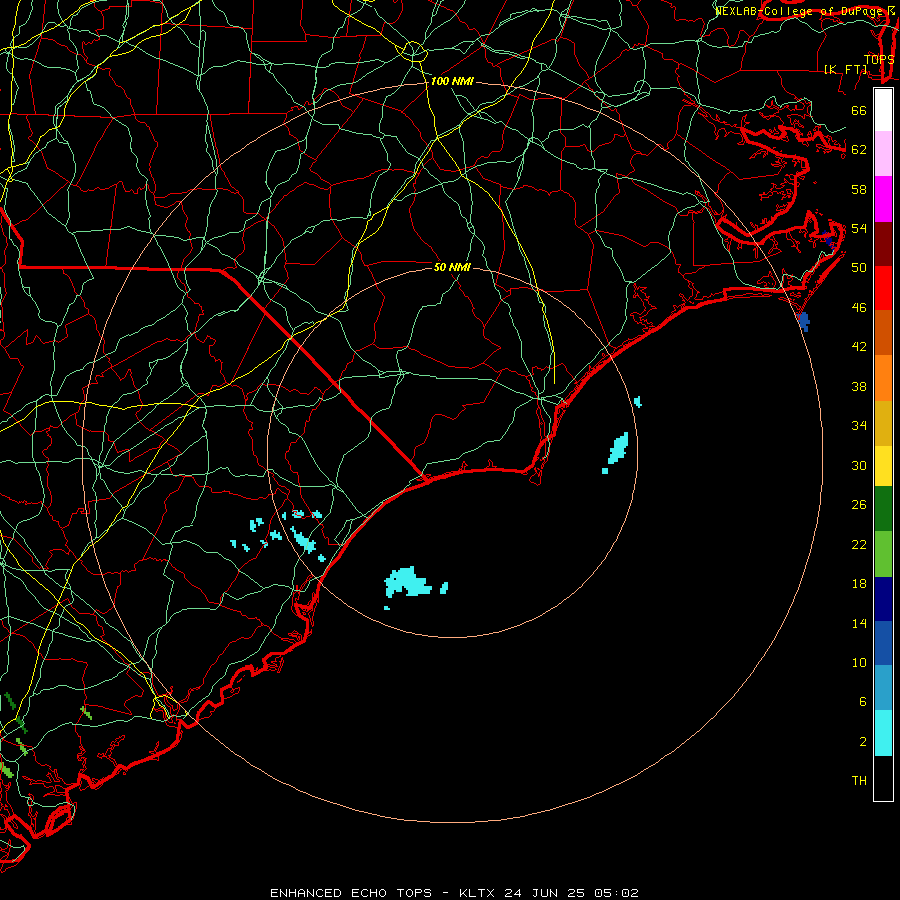The image size is (900, 900).
Task: Click the legend value "18"
Action: 859,584
